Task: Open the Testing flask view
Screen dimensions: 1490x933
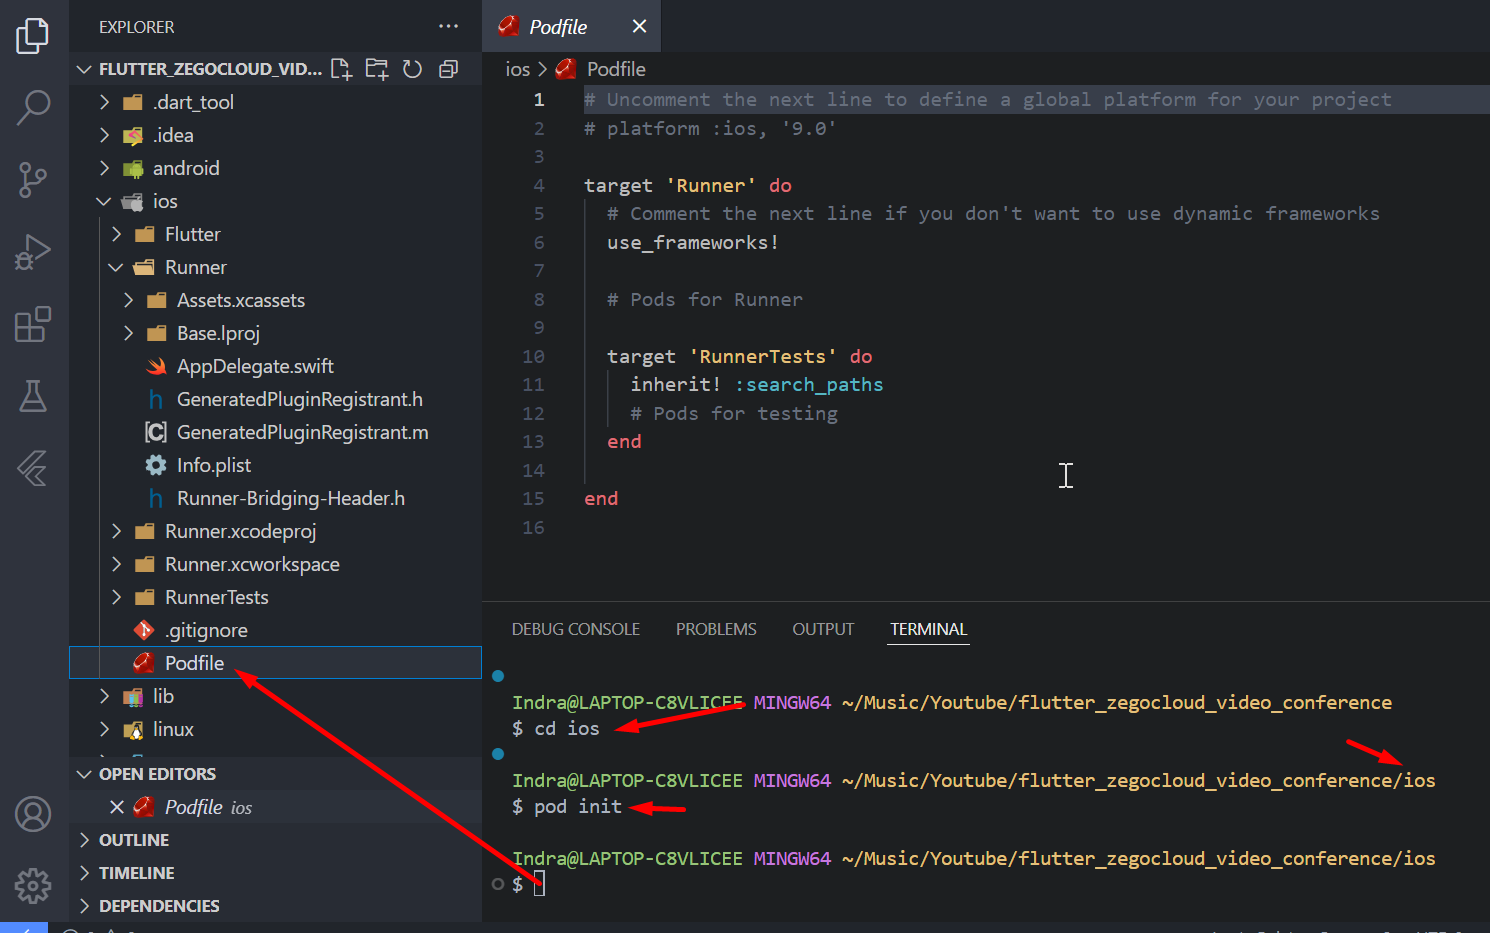Action: (33, 396)
